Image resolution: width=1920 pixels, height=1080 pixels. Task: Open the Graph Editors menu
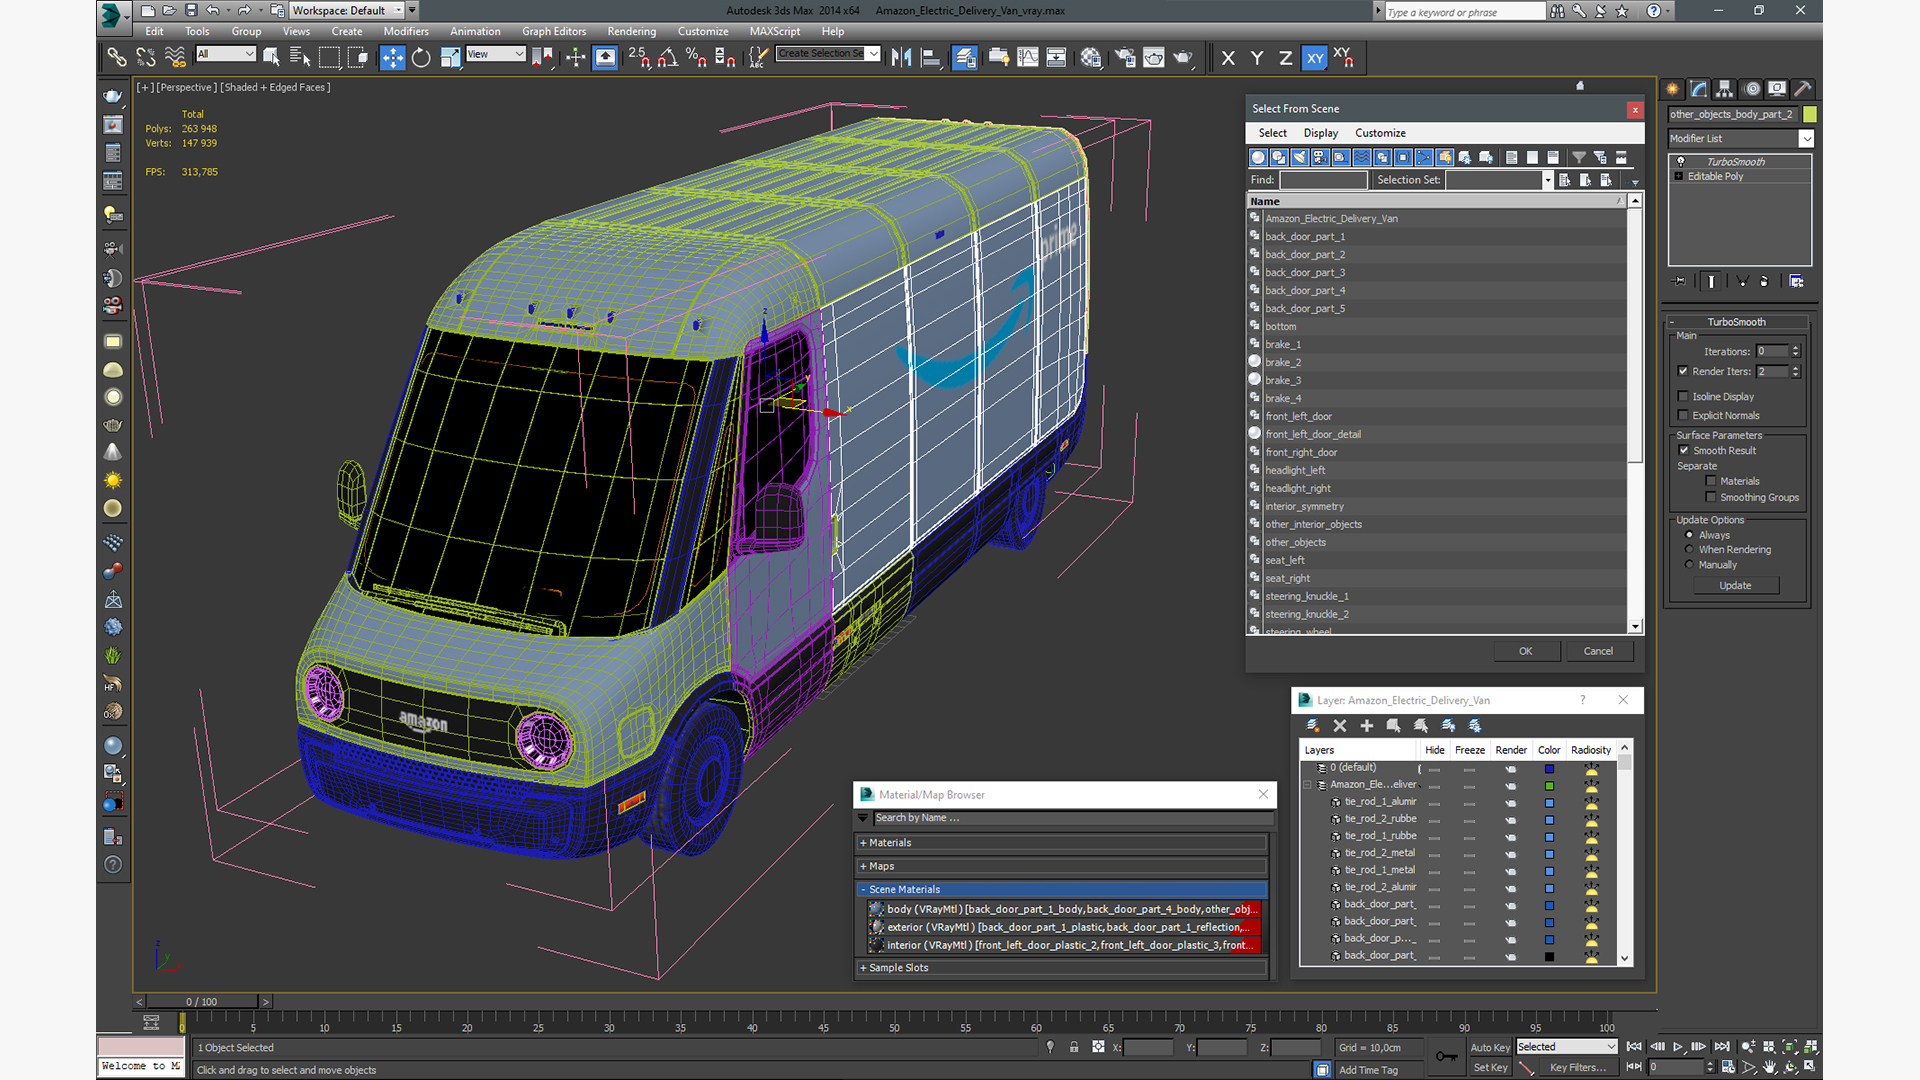(x=553, y=31)
